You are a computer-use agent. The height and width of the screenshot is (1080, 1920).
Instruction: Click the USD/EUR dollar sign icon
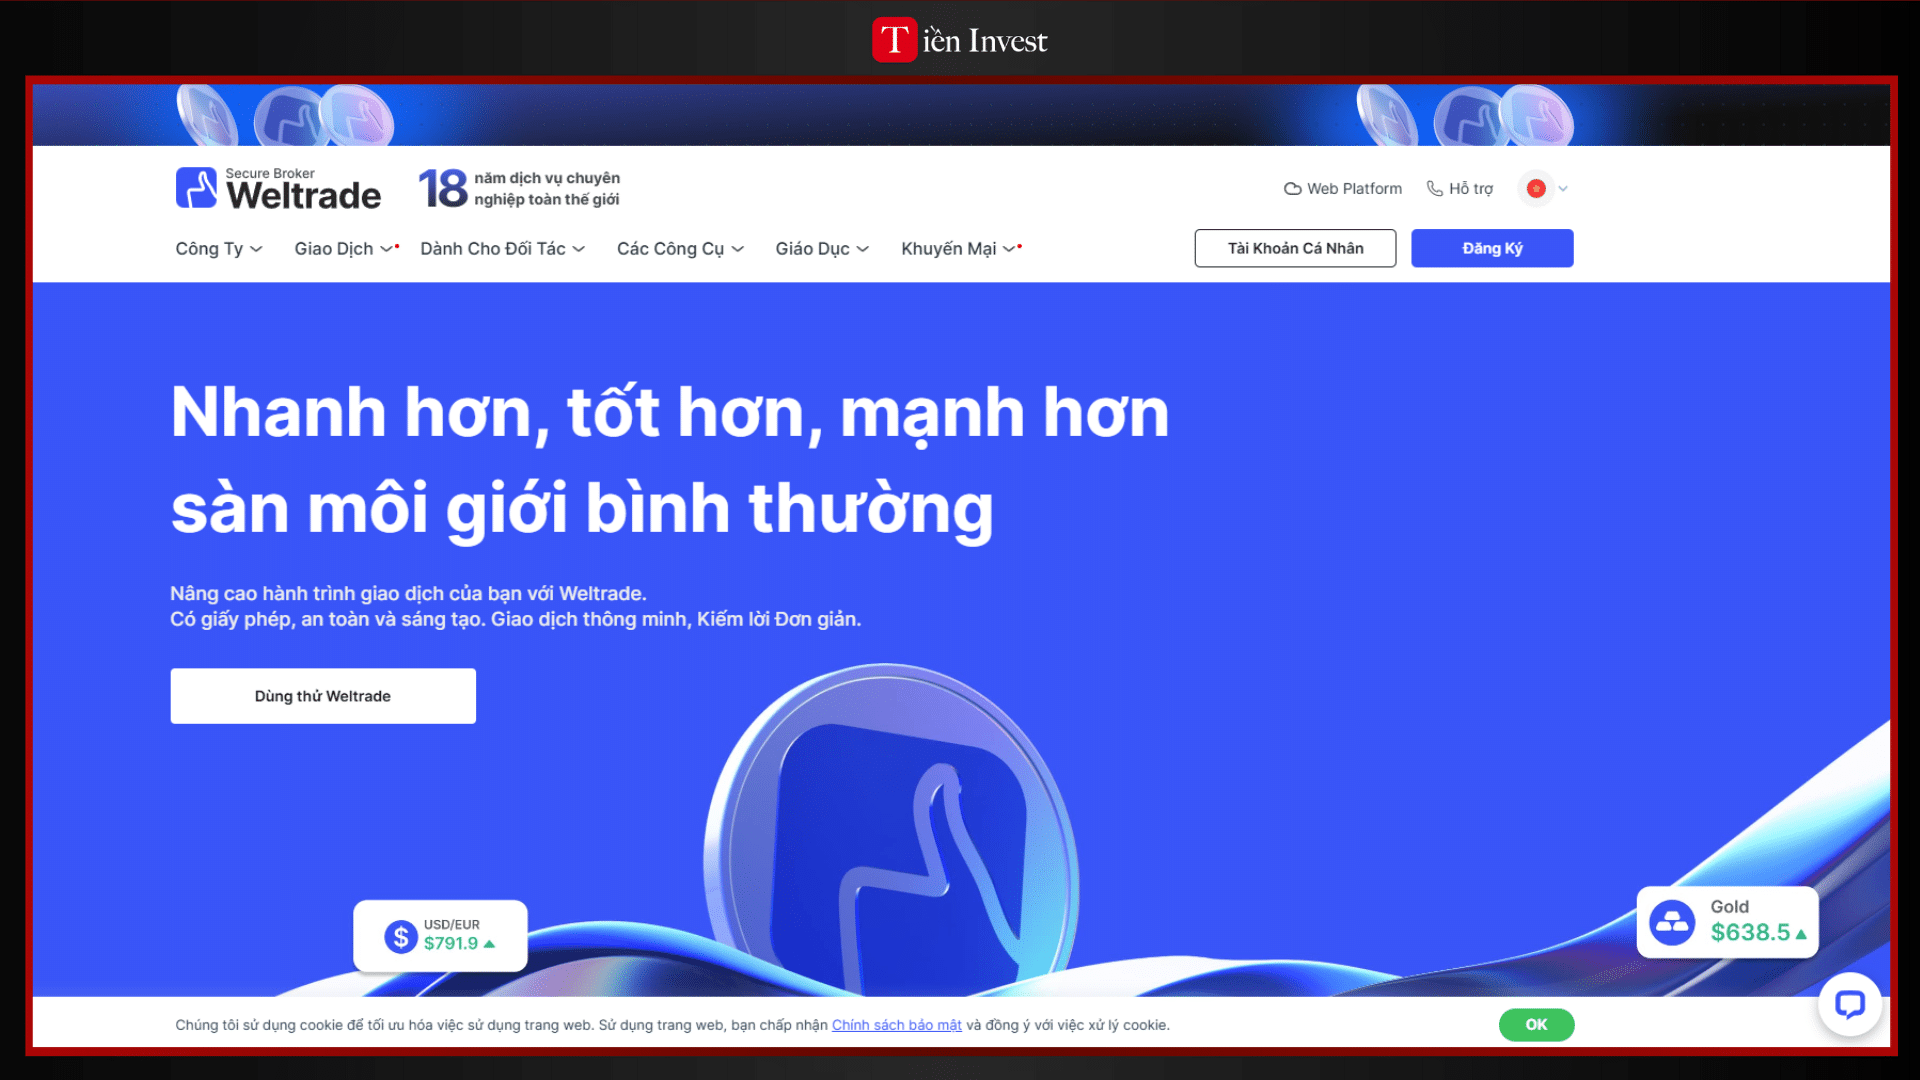pos(401,937)
